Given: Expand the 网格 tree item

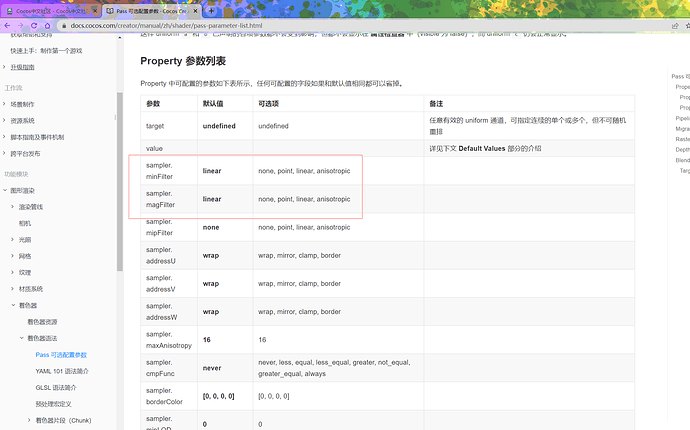Looking at the screenshot, I should point(13,256).
